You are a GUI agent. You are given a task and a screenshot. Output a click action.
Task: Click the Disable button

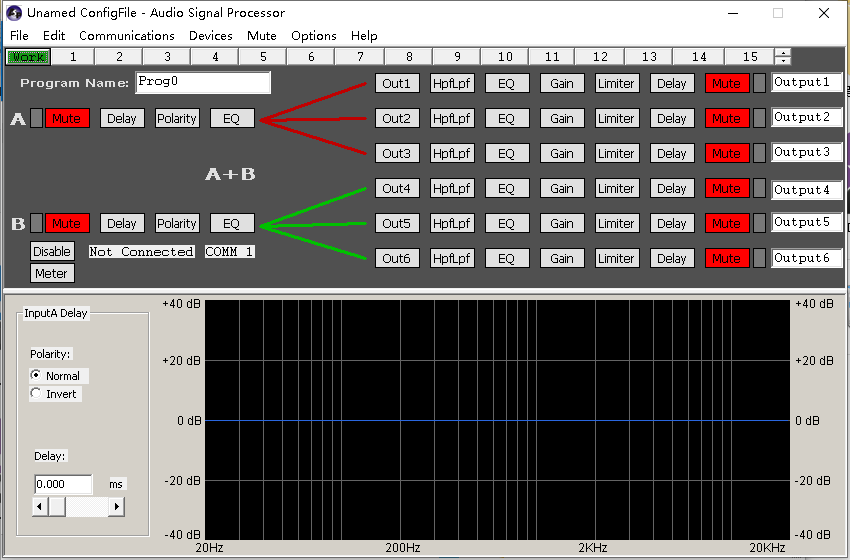click(52, 252)
